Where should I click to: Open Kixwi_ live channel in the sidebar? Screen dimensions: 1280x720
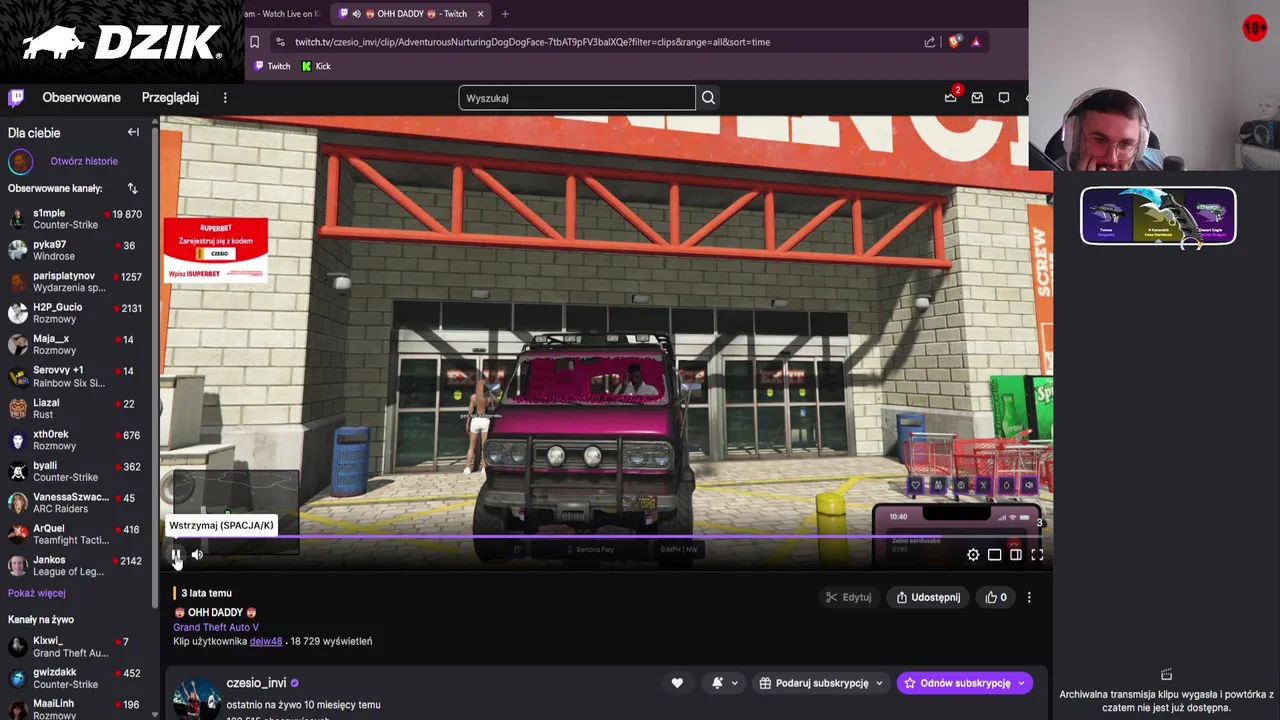coord(76,647)
